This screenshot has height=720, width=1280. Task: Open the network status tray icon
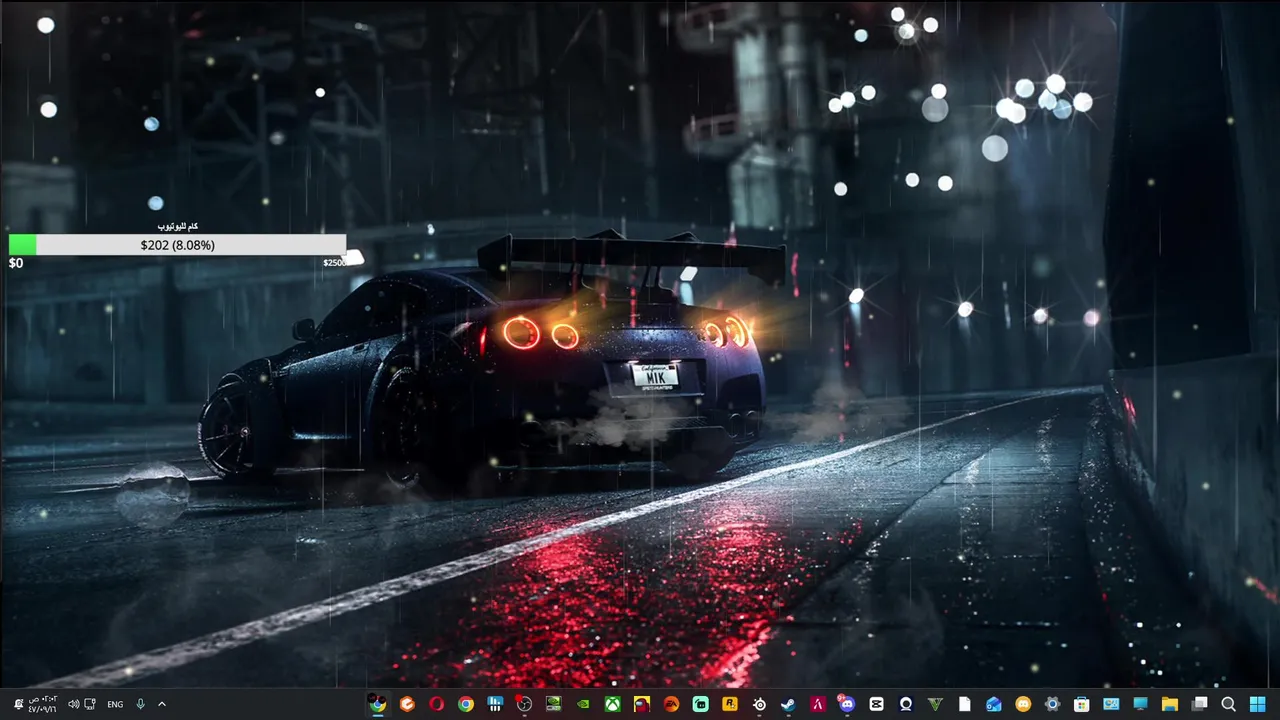point(90,704)
